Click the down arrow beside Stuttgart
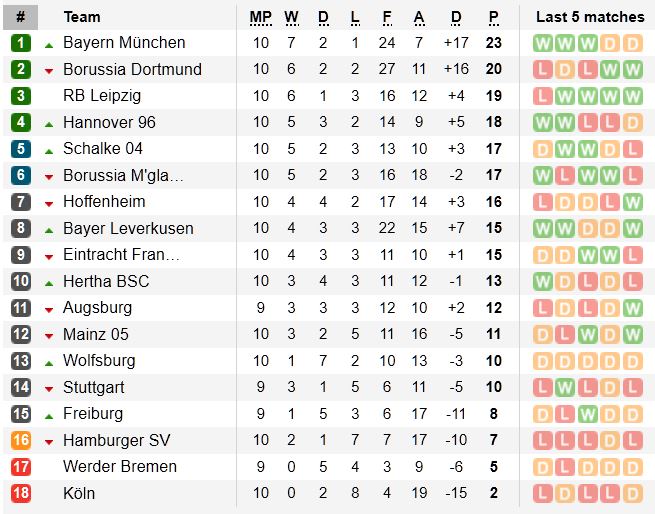655x514 pixels. [49, 388]
